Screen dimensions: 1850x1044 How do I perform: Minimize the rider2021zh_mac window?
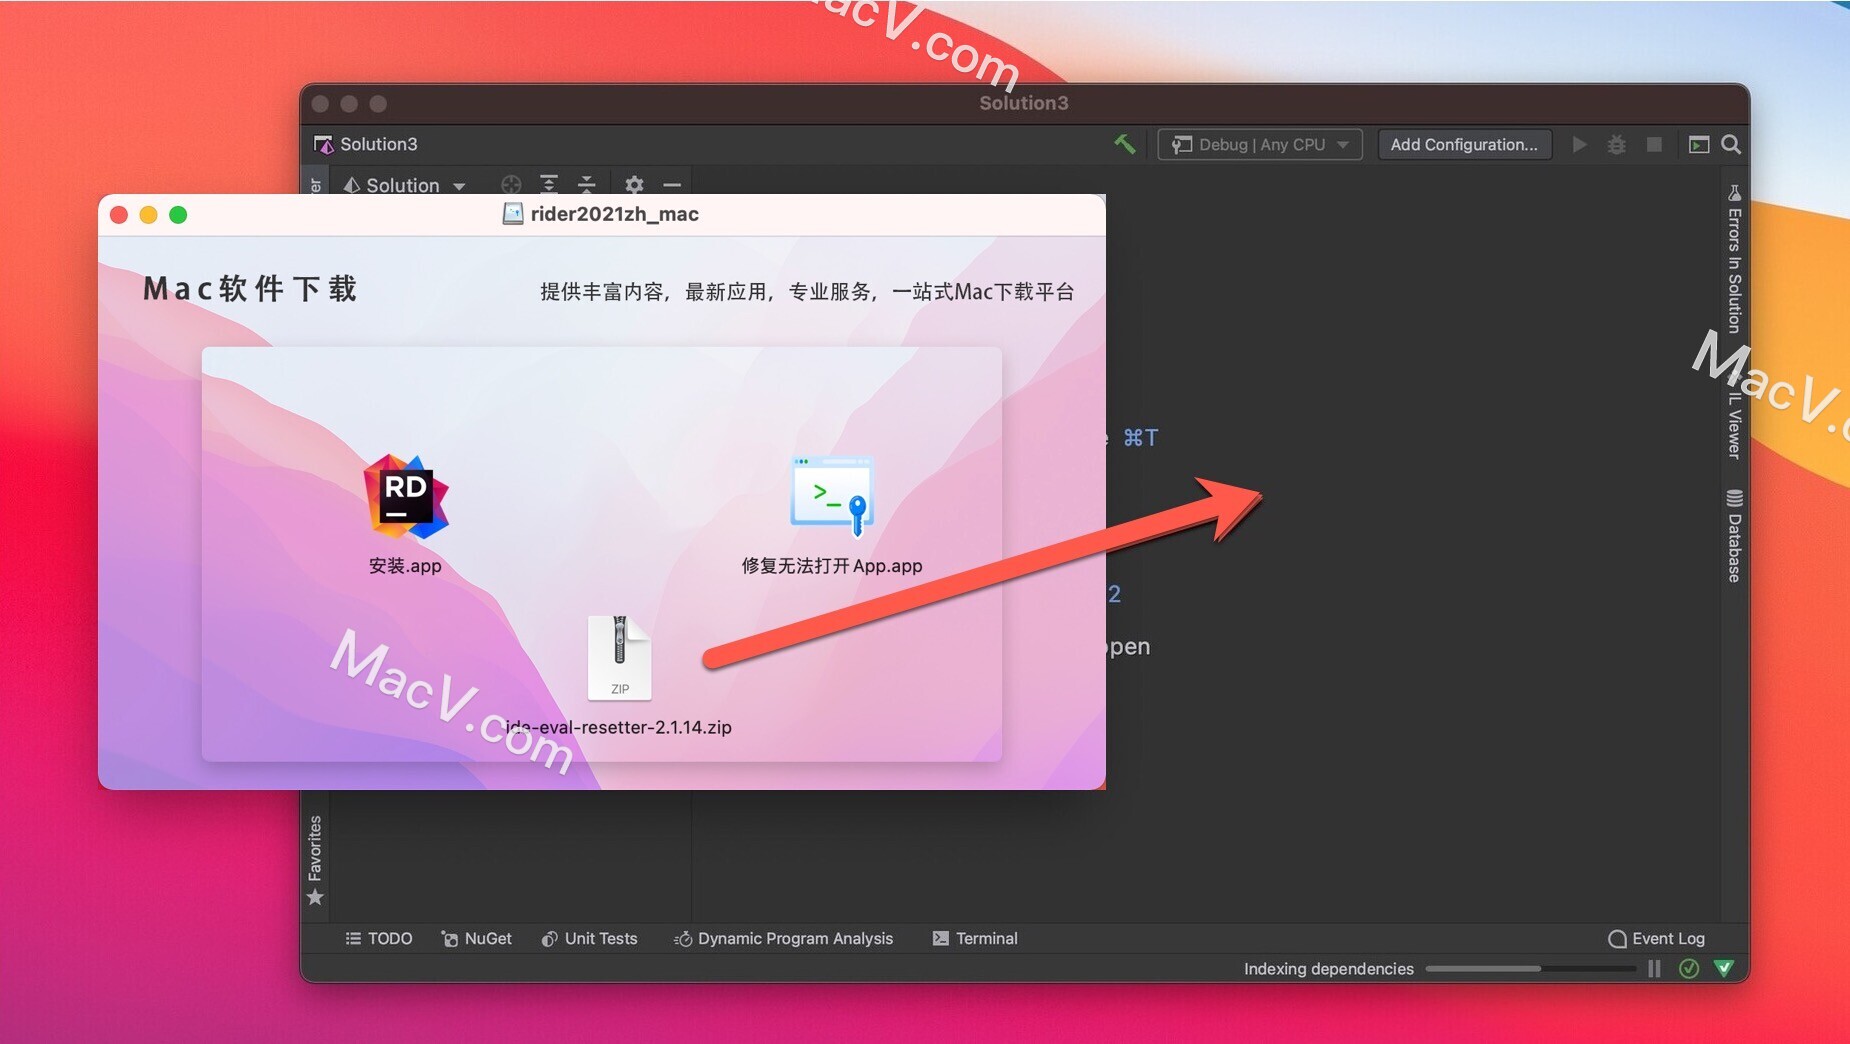(x=148, y=215)
